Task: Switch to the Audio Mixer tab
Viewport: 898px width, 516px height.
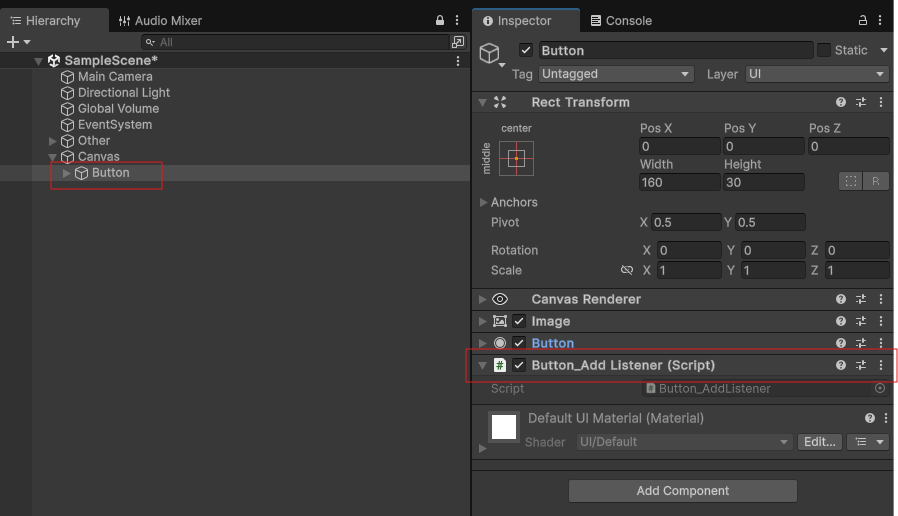Action: (160, 21)
